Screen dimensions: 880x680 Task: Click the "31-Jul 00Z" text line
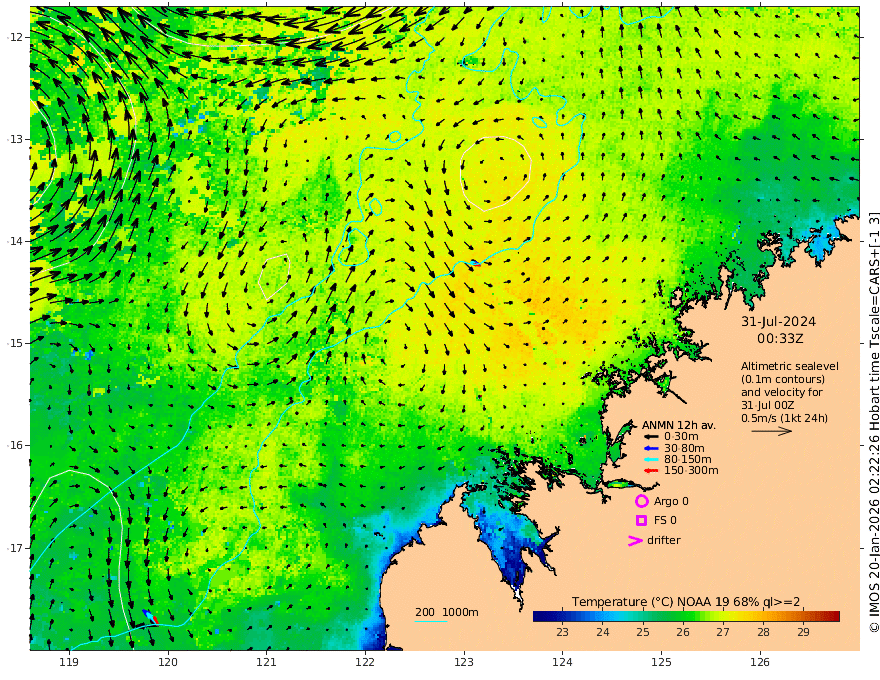[767, 405]
